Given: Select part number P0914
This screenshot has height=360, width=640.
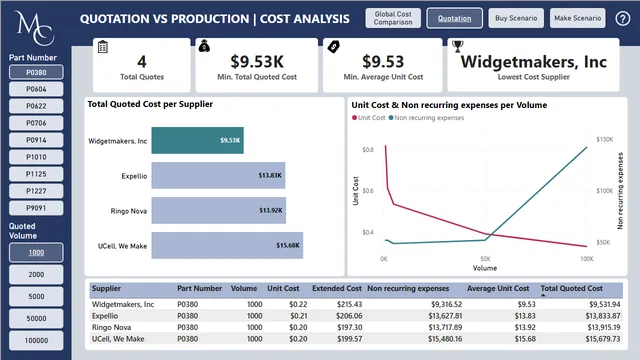Looking at the screenshot, I should click(x=36, y=140).
